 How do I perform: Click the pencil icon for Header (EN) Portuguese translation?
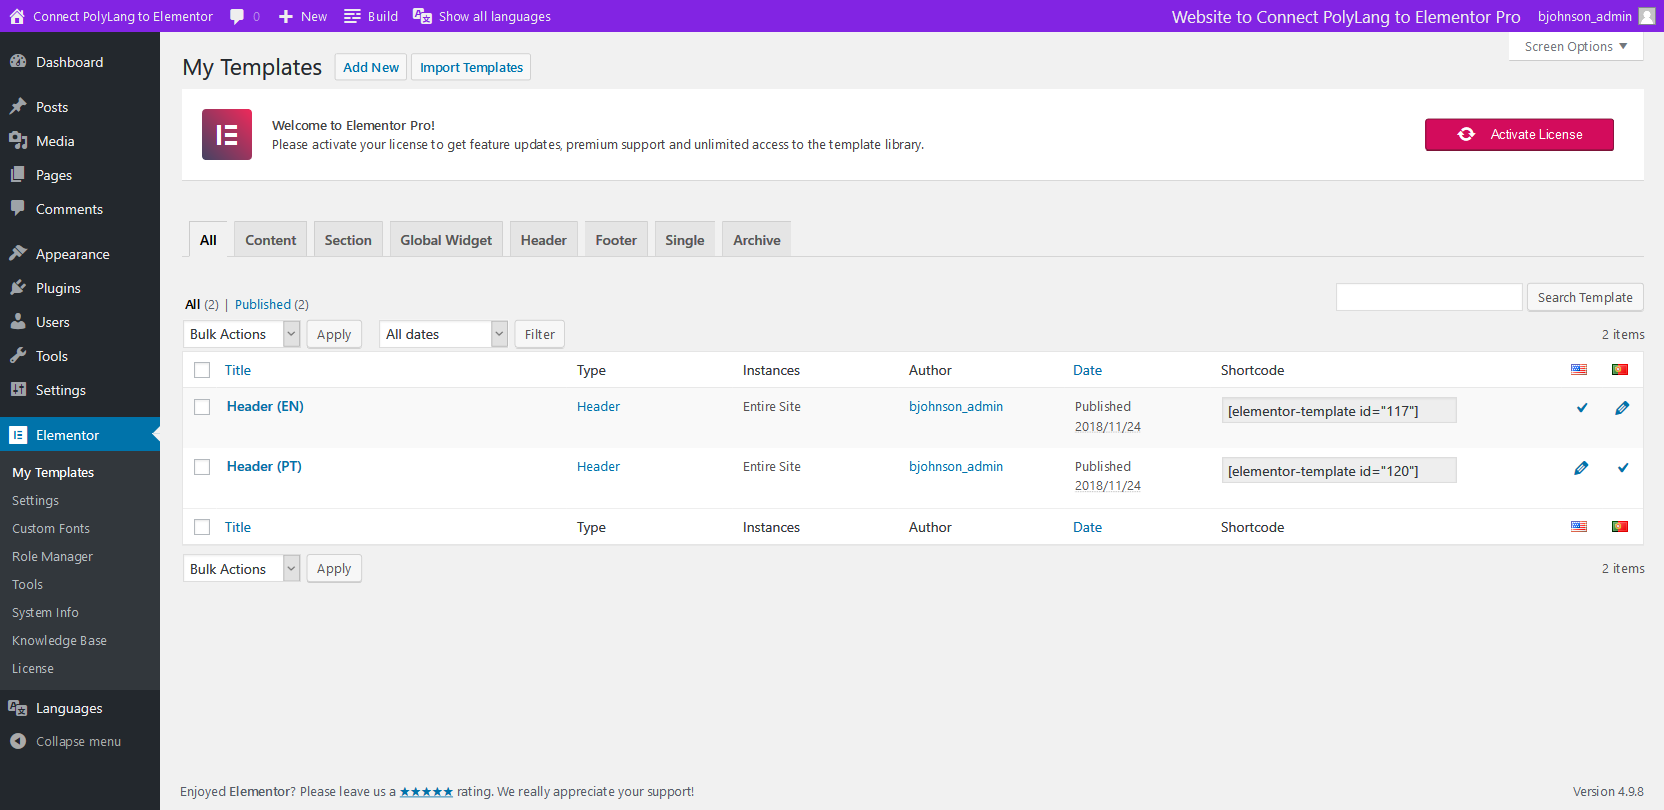[x=1621, y=408]
